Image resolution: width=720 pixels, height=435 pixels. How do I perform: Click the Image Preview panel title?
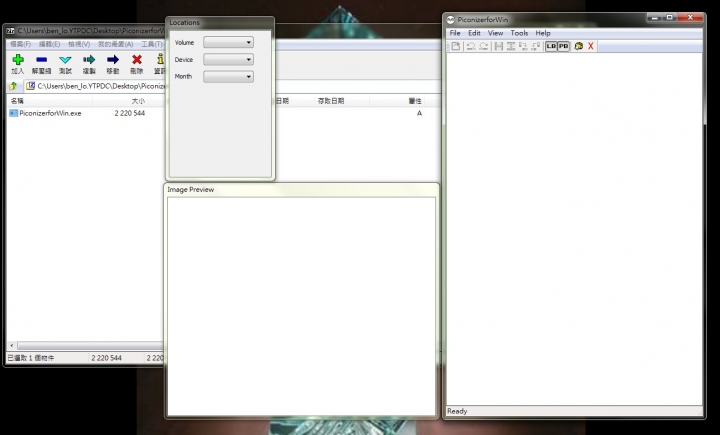coord(191,189)
